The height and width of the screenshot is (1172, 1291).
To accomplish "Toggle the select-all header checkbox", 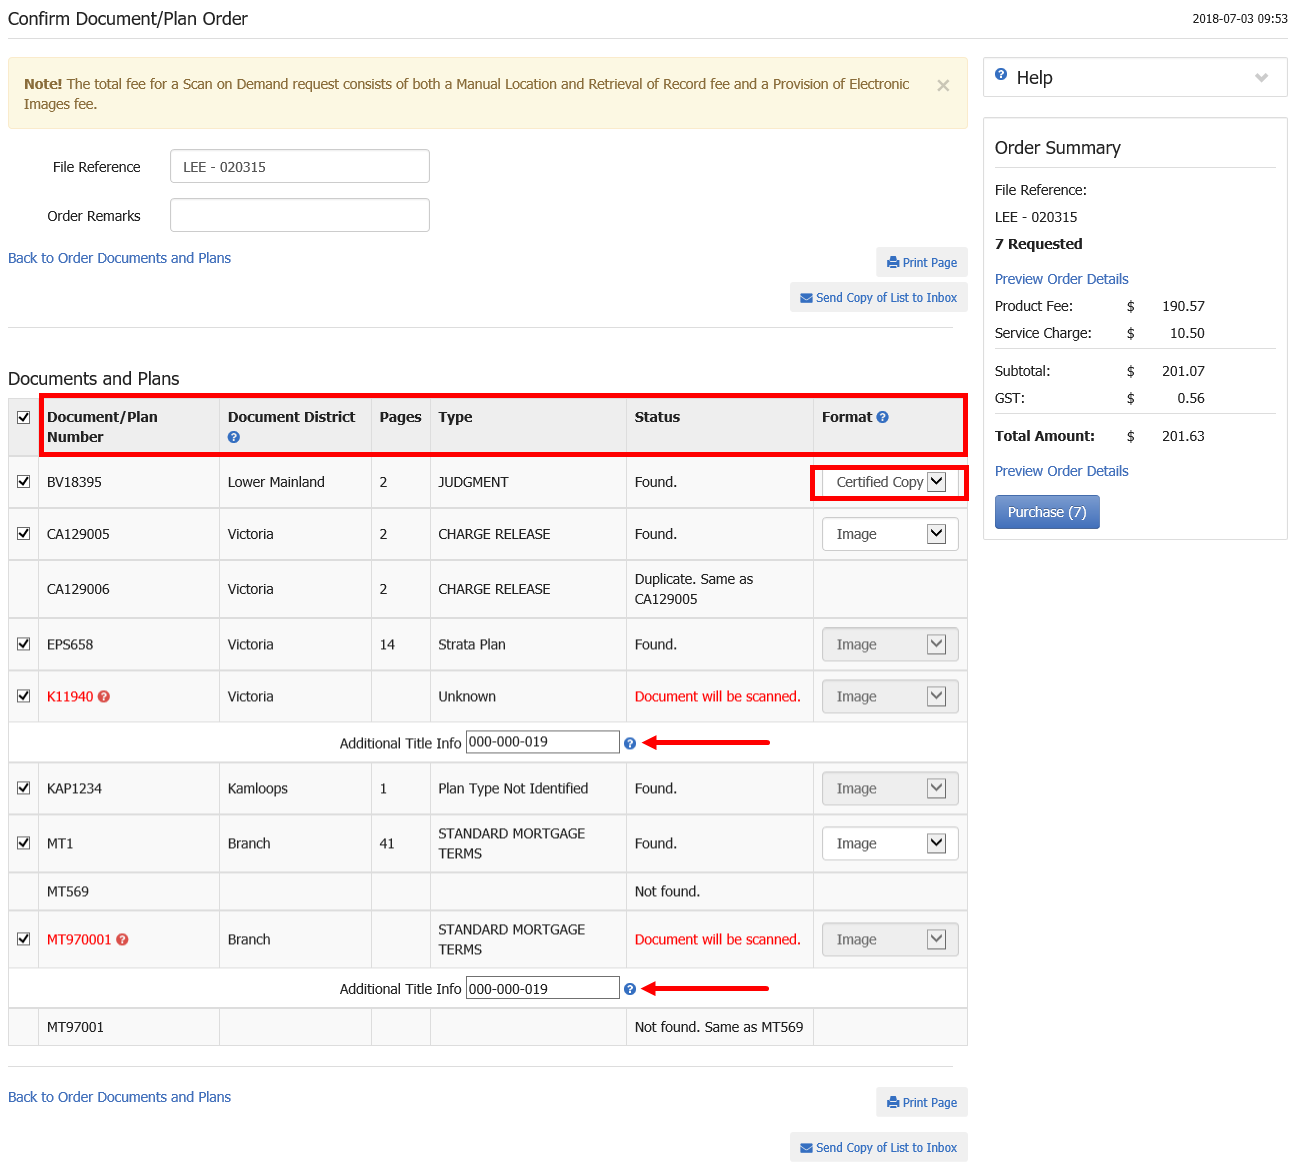I will 24,418.
